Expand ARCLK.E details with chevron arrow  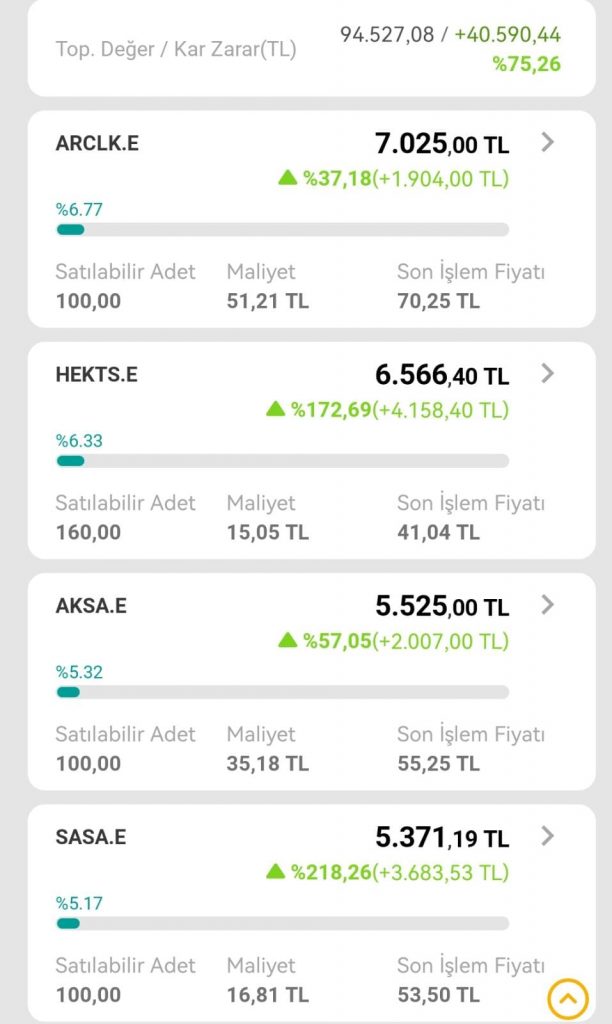pyautogui.click(x=547, y=143)
